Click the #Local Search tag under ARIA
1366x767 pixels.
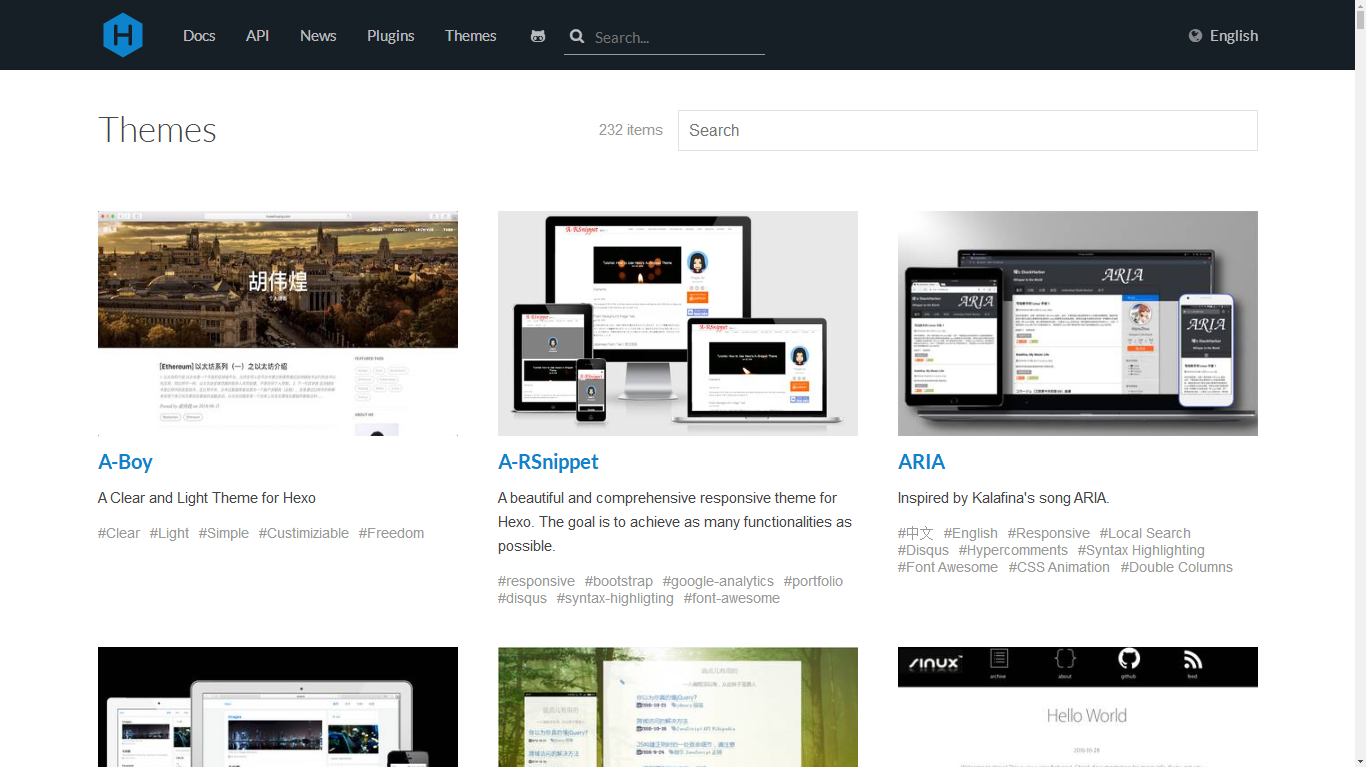click(x=1145, y=533)
